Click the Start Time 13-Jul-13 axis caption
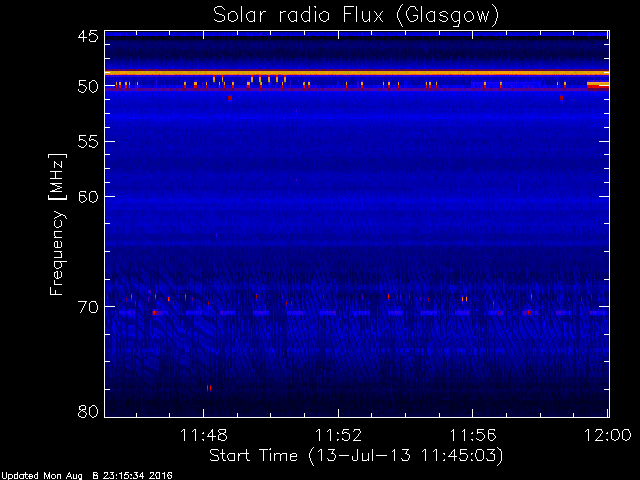640x480 pixels. (x=356, y=456)
